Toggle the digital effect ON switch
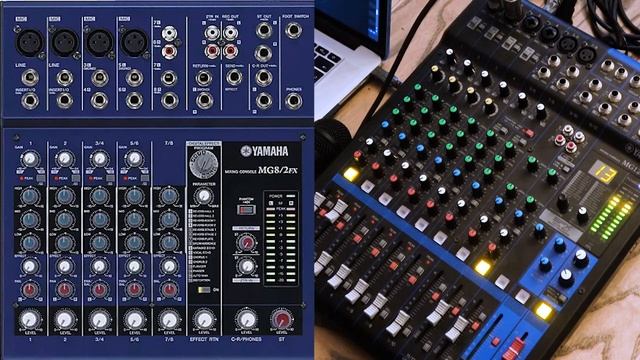 click(204, 290)
